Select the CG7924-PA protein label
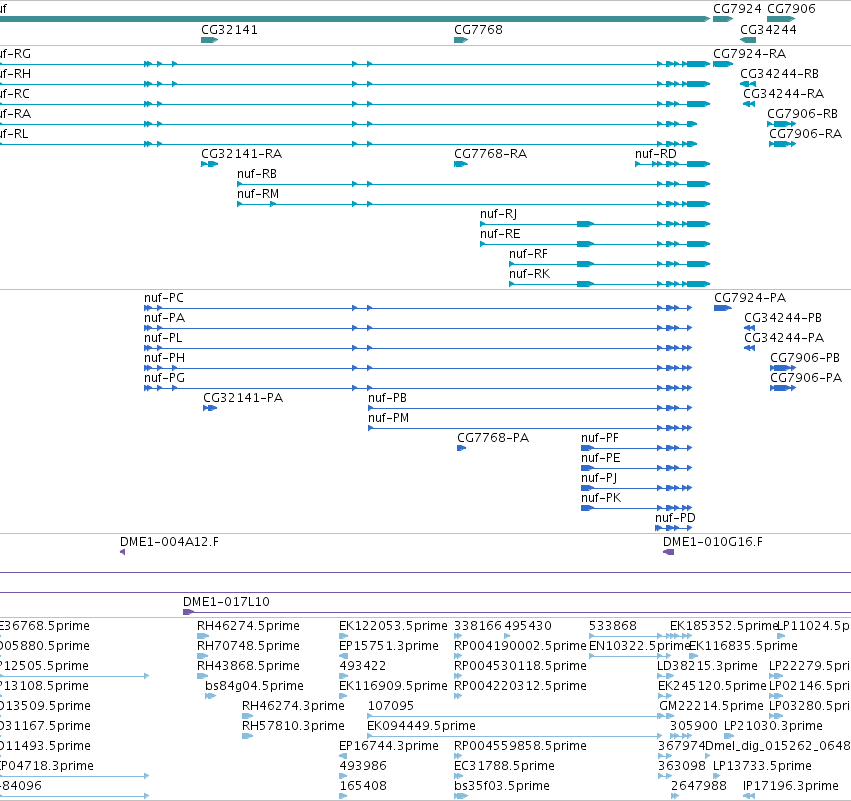The width and height of the screenshot is (851, 801). pos(750,298)
